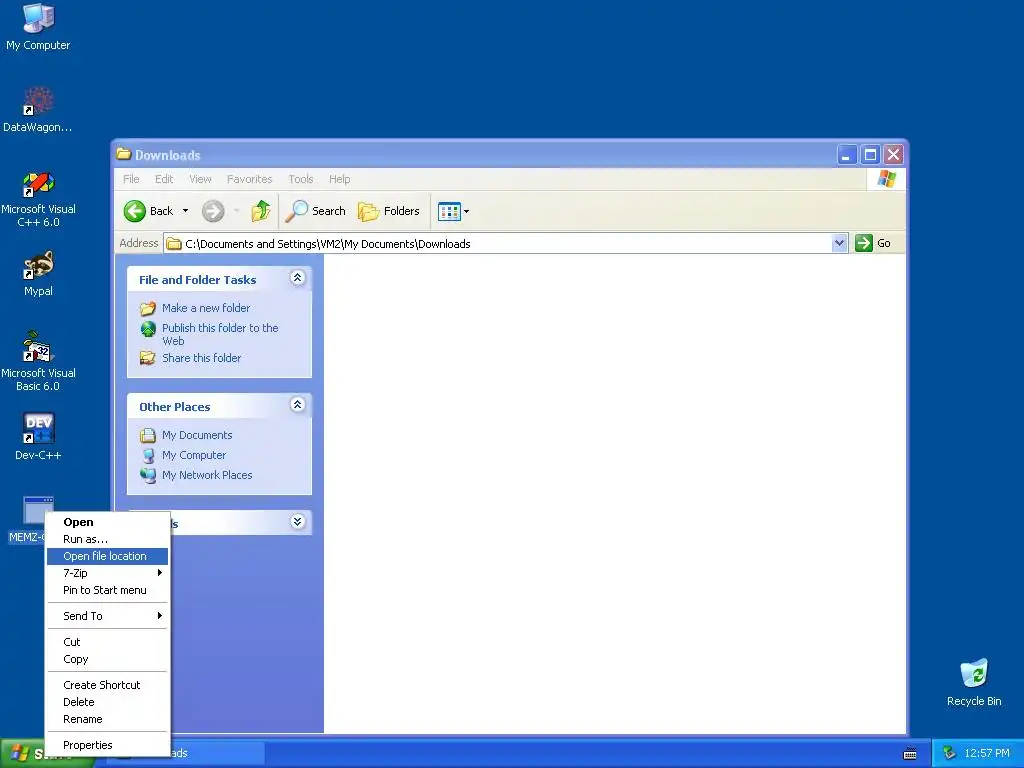1024x768 pixels.
Task: Click Share this folder link
Action: coord(201,358)
